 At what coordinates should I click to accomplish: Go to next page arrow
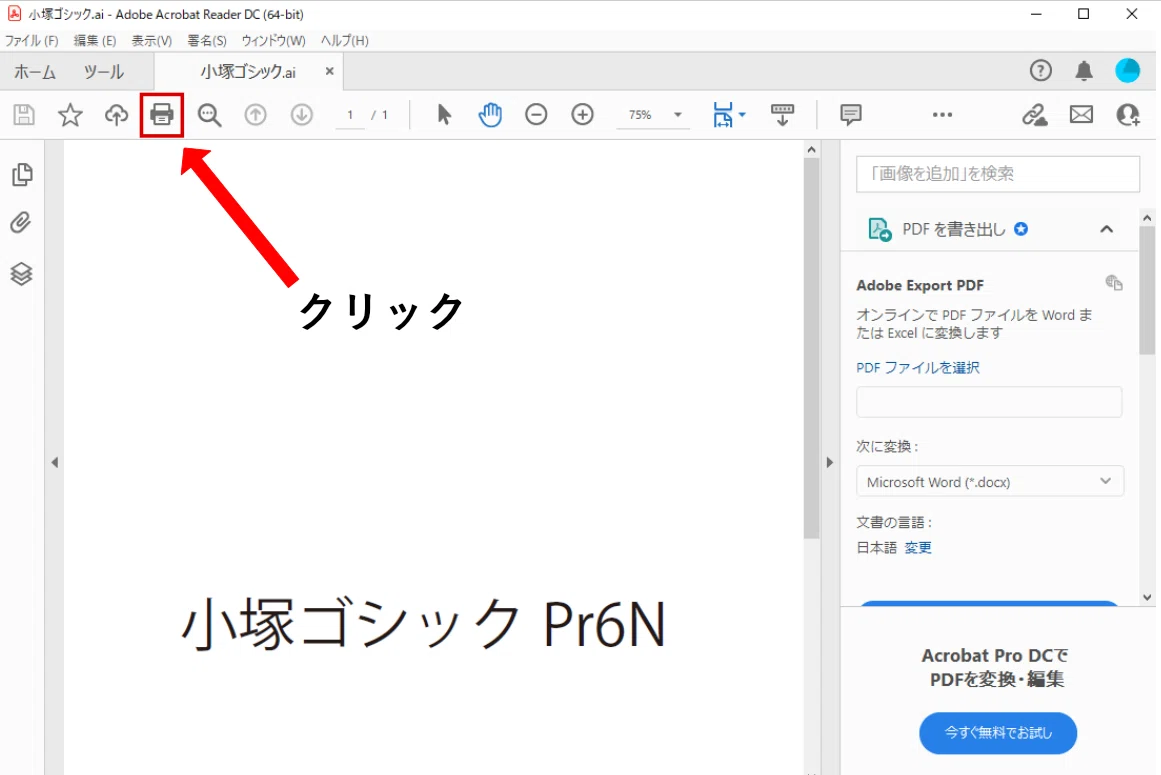click(301, 115)
